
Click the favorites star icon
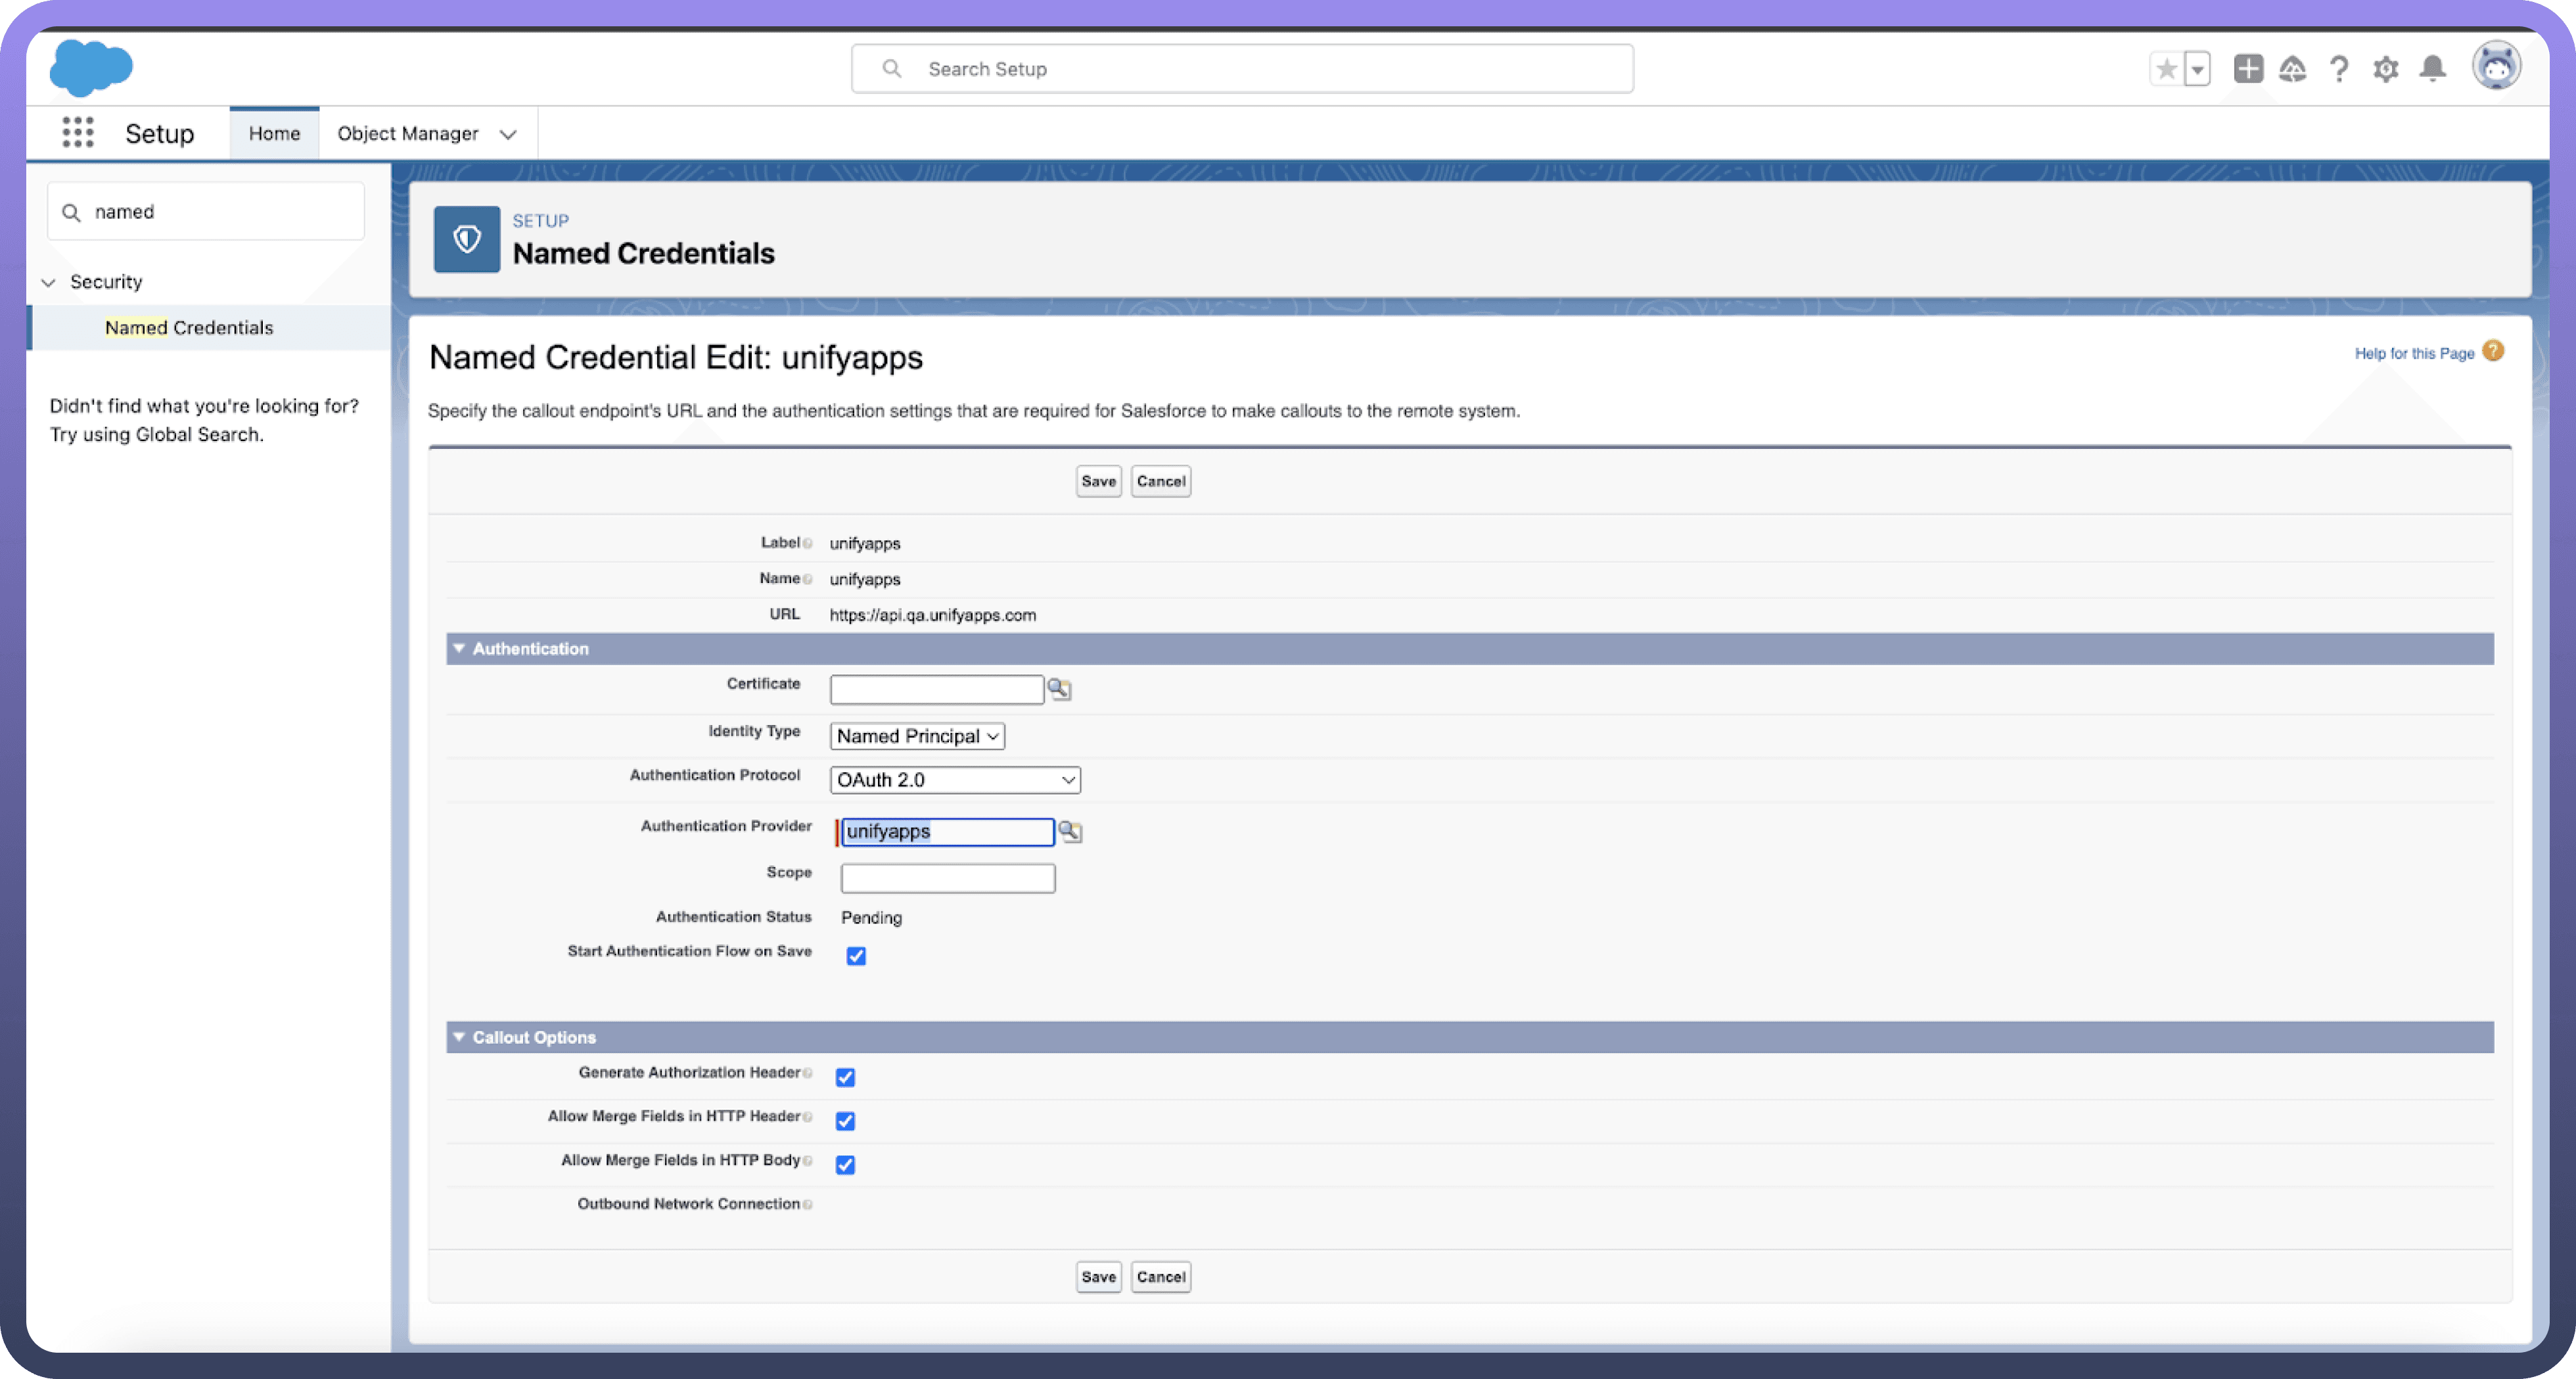click(x=2166, y=68)
